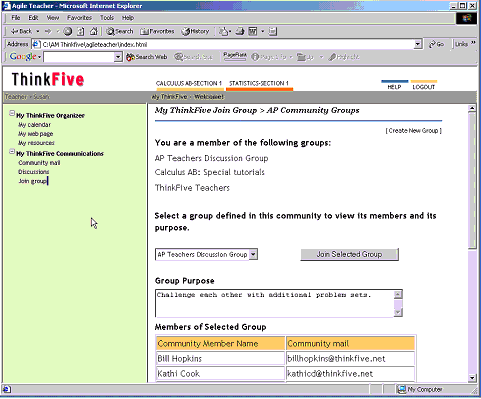Switch to Statistics-Section 1 tab
Screen dimensions: 481x399
click(259, 83)
